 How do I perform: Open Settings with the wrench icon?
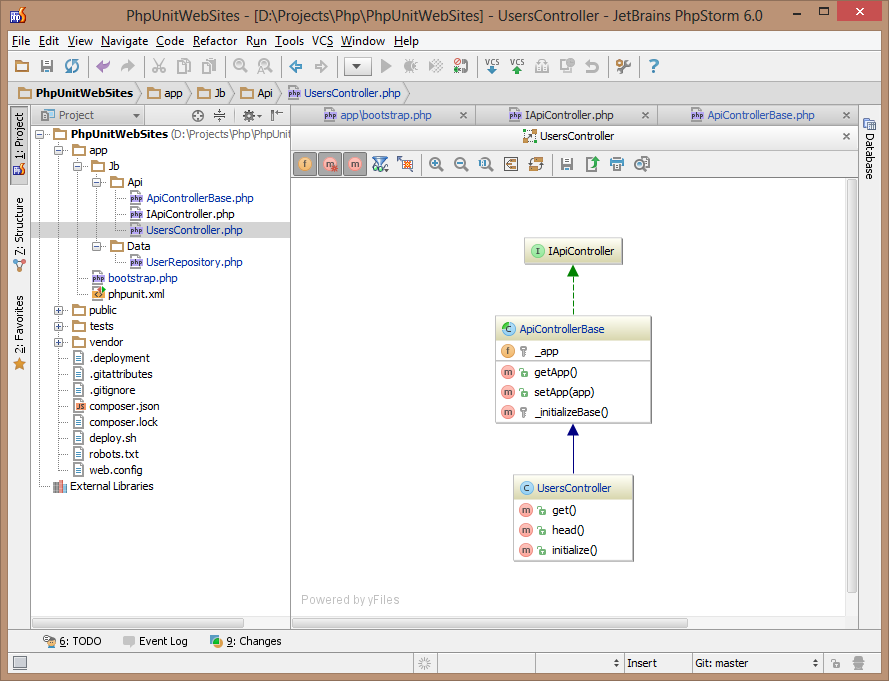click(623, 66)
